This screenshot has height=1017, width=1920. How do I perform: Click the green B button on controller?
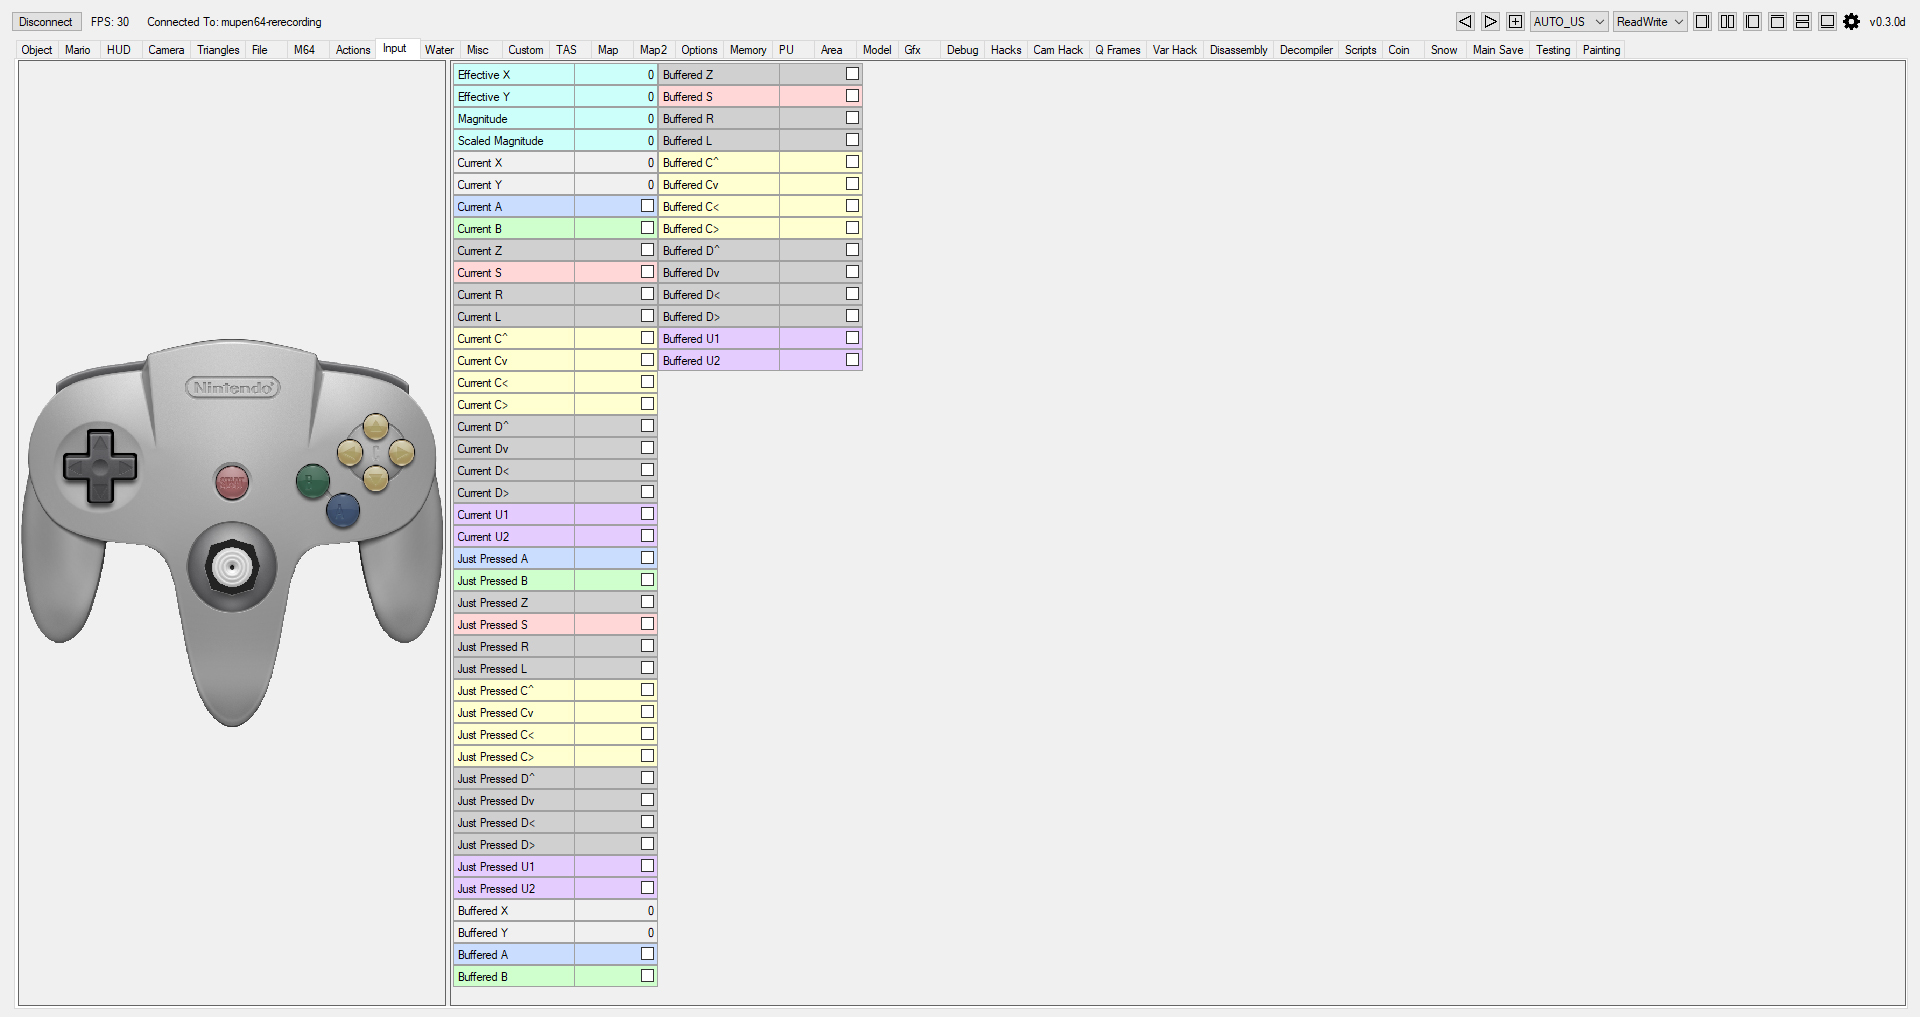pos(313,483)
